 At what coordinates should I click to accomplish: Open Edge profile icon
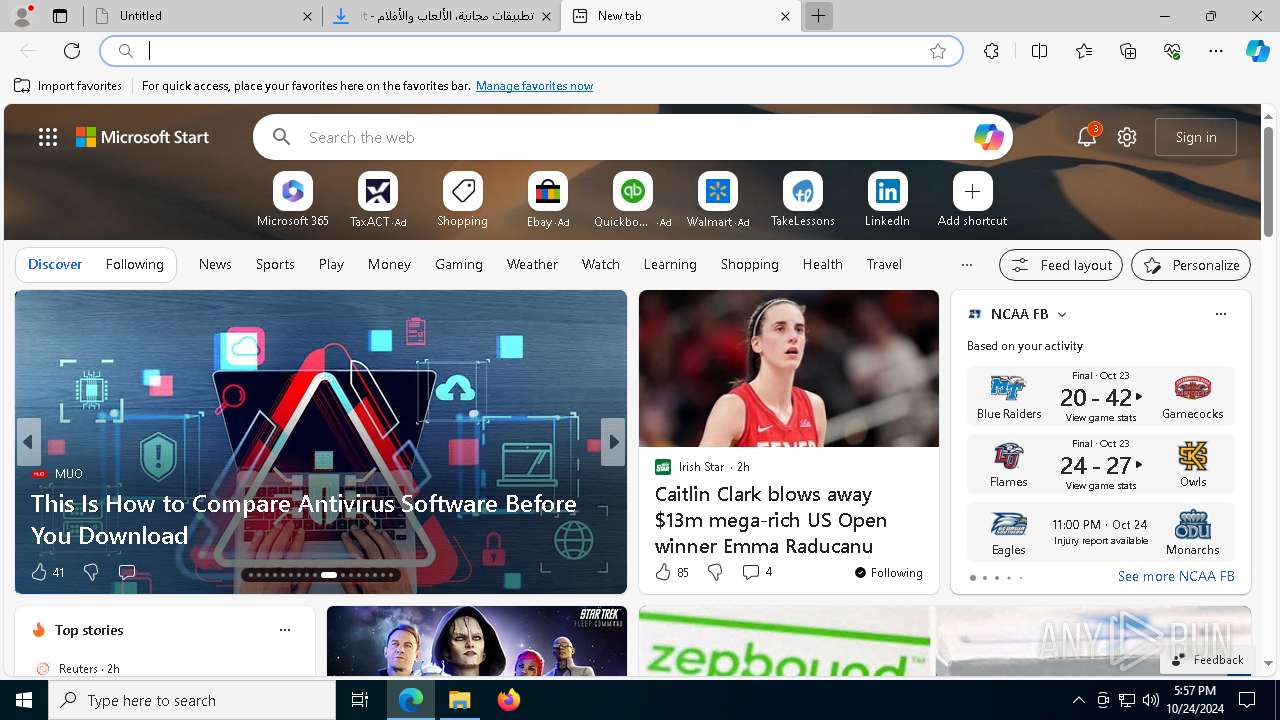click(22, 15)
